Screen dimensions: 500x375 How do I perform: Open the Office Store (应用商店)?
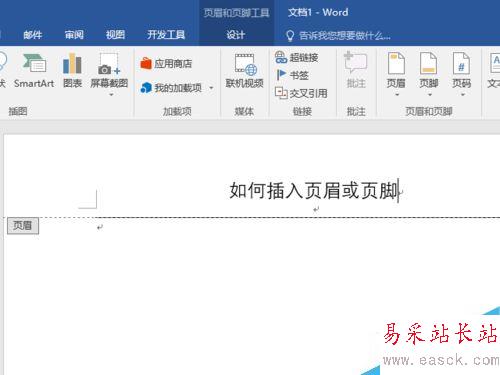pos(166,63)
